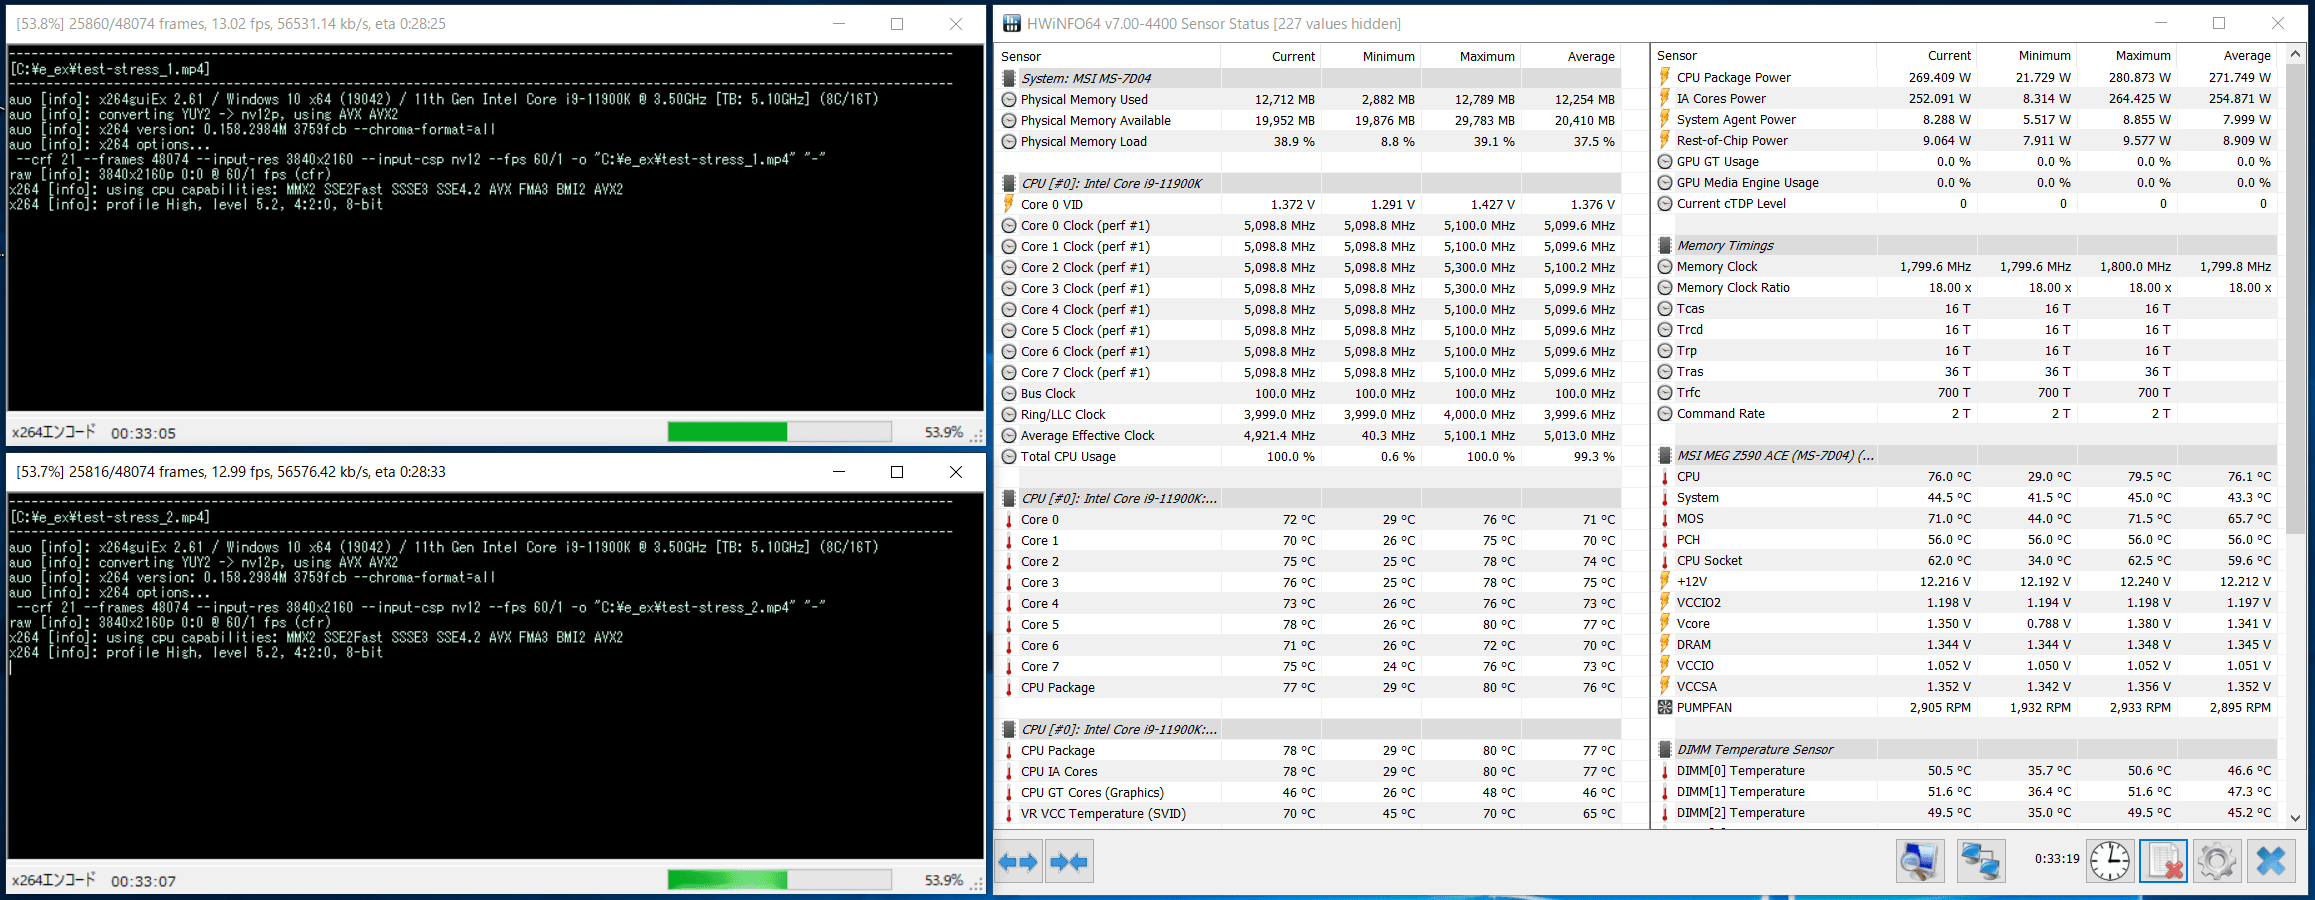Click the icon beside Command Rate
Viewport: 2315px width, 900px height.
[1665, 413]
